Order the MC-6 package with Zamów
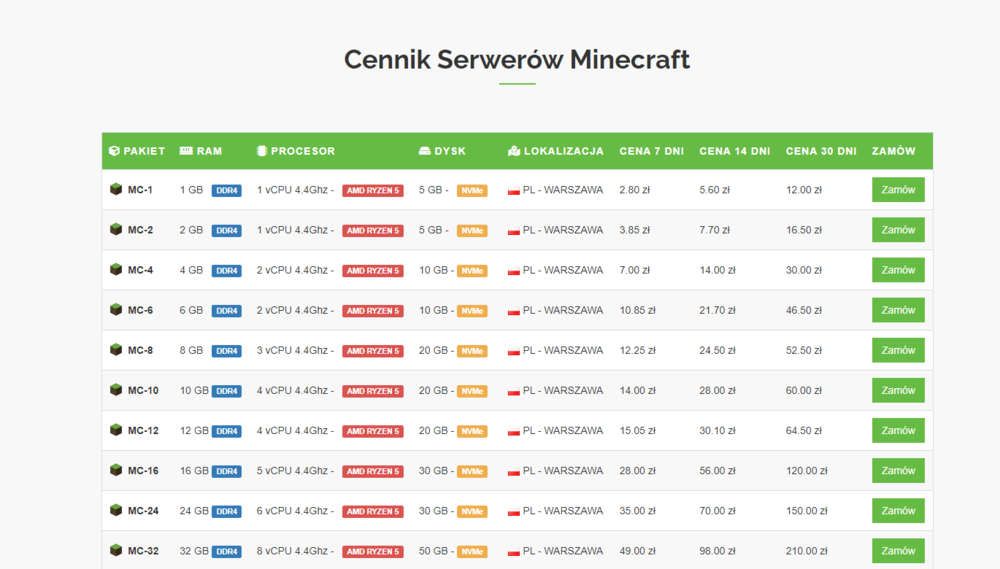The image size is (1000, 569). tap(898, 310)
